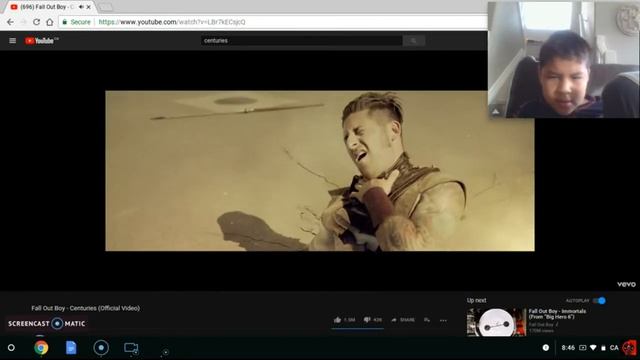Open the blue circular shelf app

point(101,348)
